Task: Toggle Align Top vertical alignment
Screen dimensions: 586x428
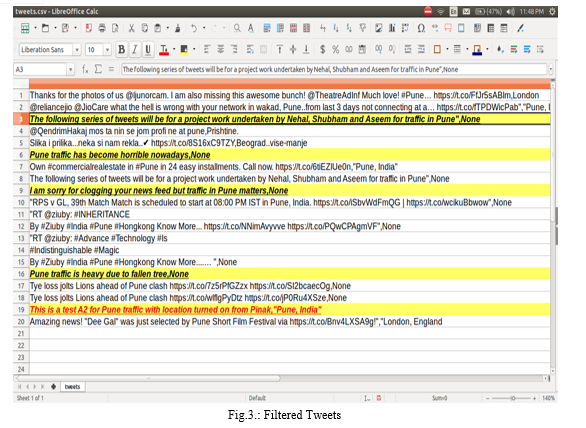Action: 280,49
